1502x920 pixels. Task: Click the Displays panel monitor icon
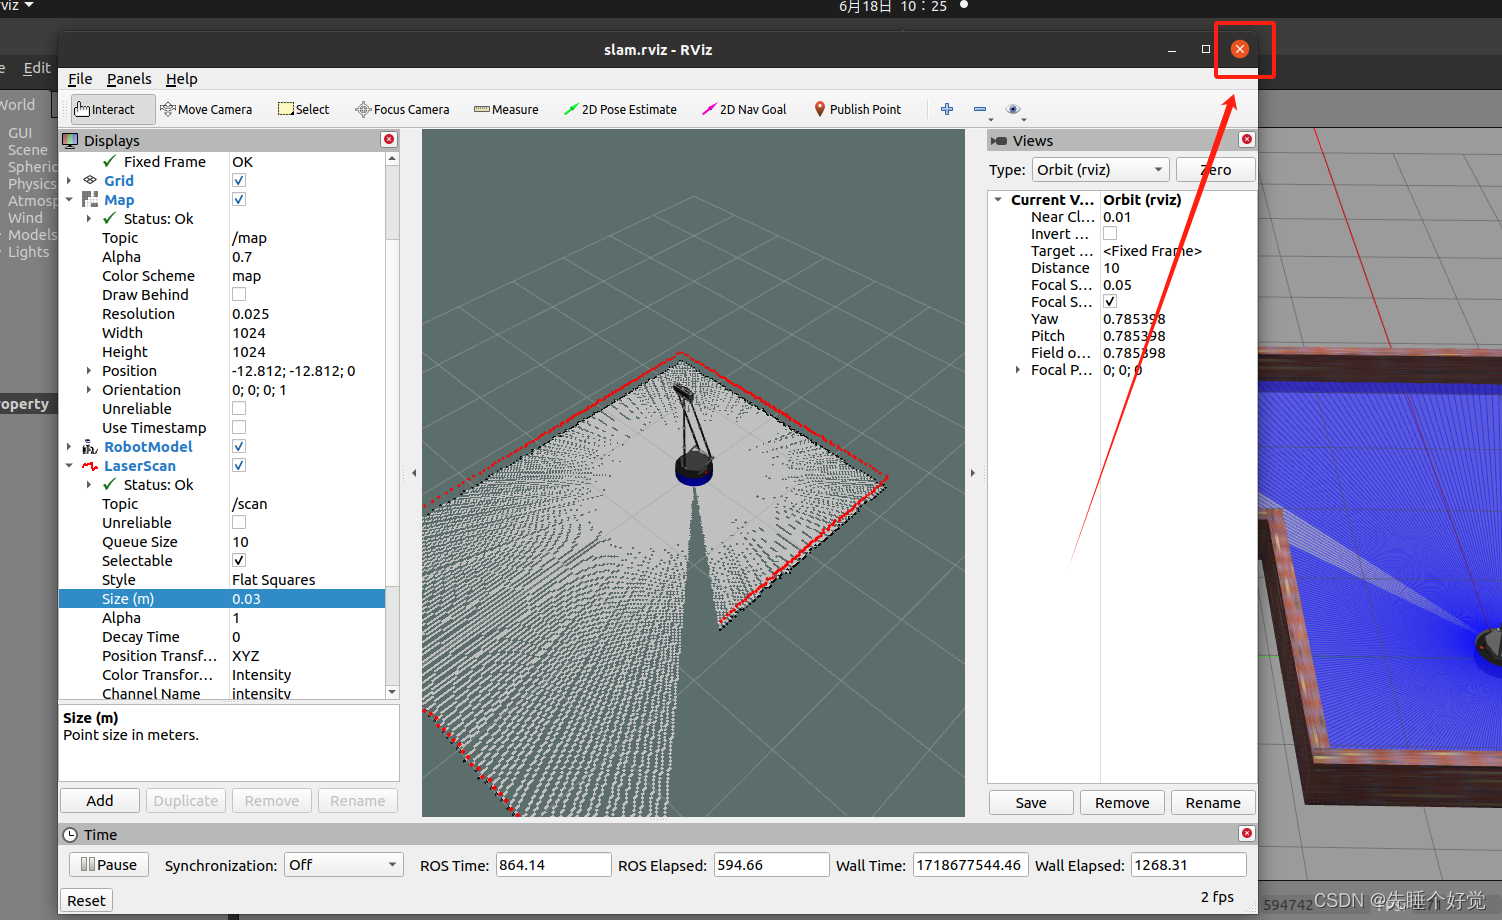pos(70,140)
